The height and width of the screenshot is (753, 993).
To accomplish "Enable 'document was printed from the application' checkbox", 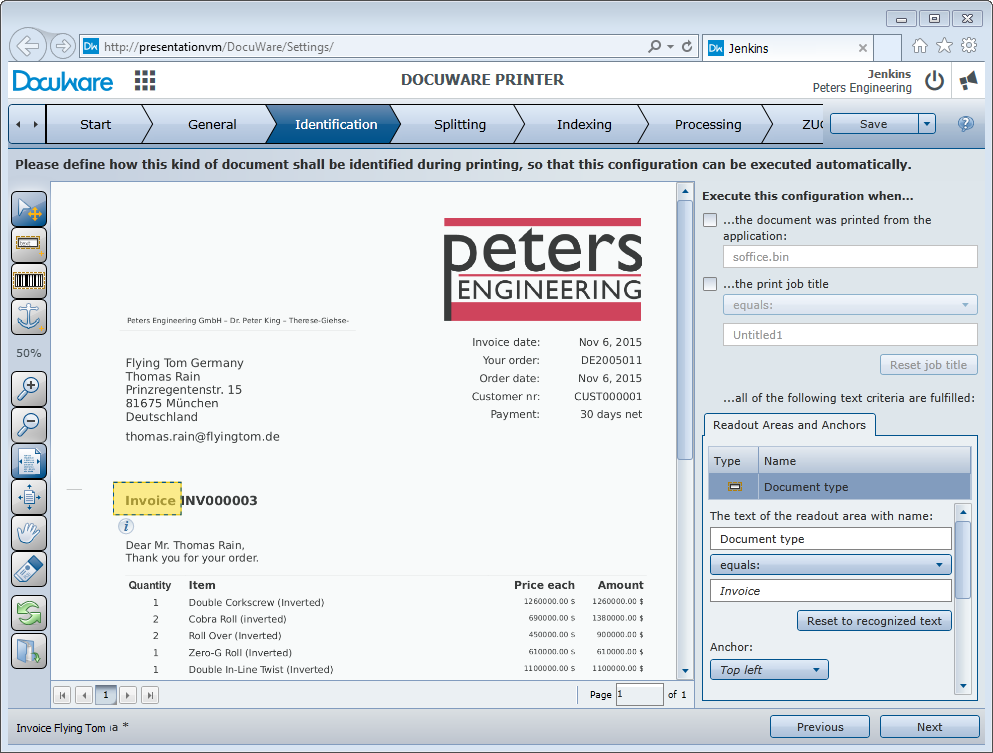I will coord(710,220).
